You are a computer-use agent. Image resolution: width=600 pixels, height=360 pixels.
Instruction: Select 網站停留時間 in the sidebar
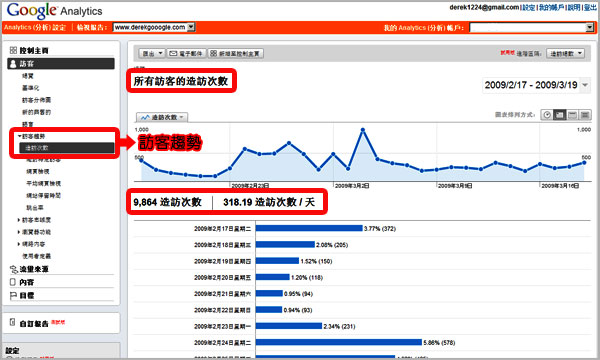pyautogui.click(x=43, y=195)
